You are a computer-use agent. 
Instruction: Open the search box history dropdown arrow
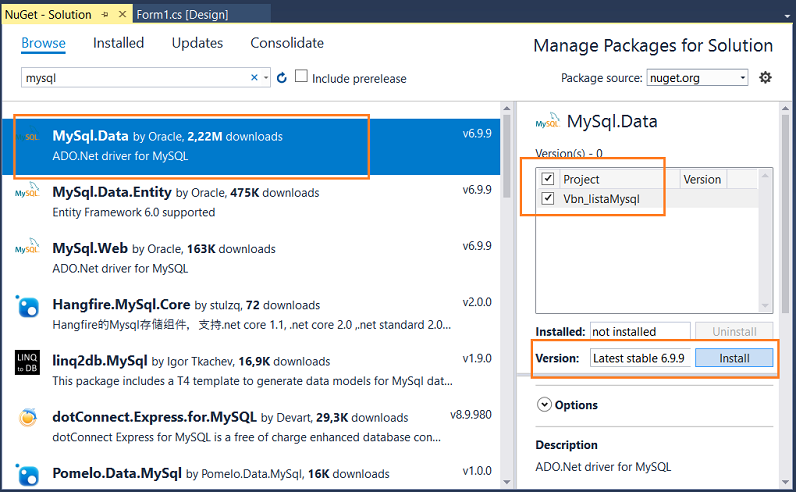pos(266,78)
